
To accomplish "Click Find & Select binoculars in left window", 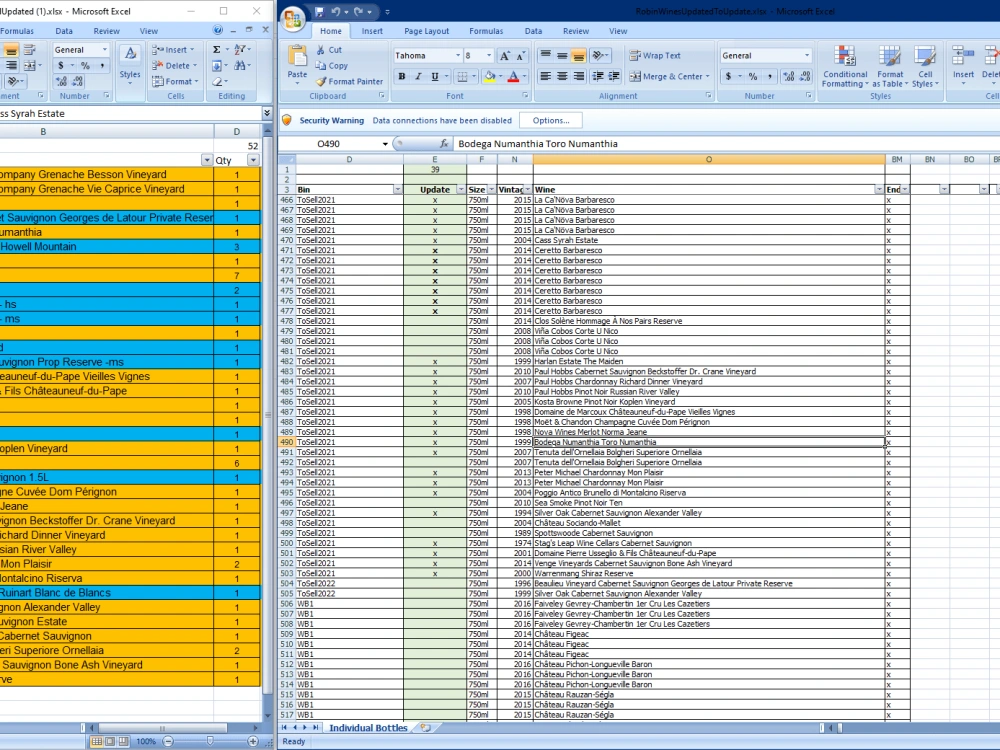I will [x=240, y=66].
